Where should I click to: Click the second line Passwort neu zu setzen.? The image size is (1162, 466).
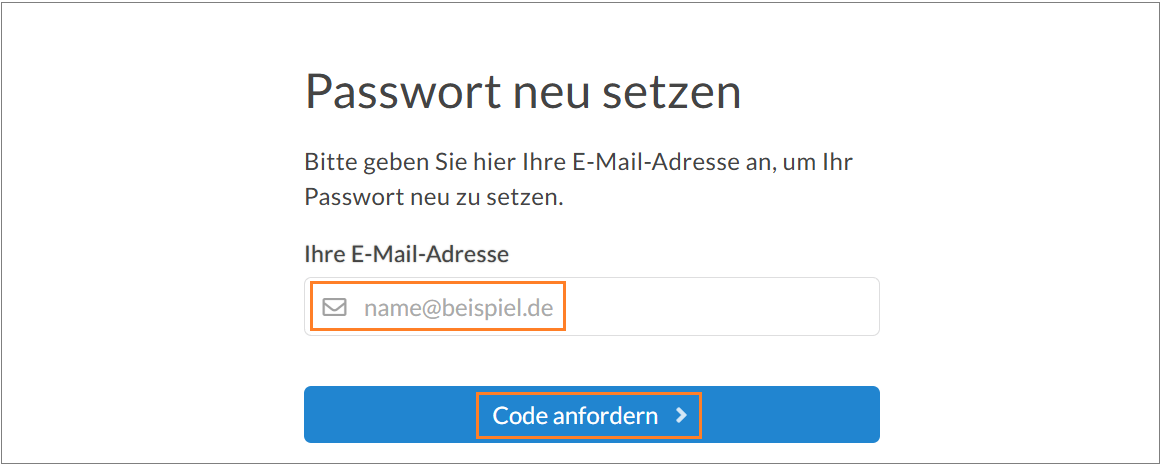(434, 199)
